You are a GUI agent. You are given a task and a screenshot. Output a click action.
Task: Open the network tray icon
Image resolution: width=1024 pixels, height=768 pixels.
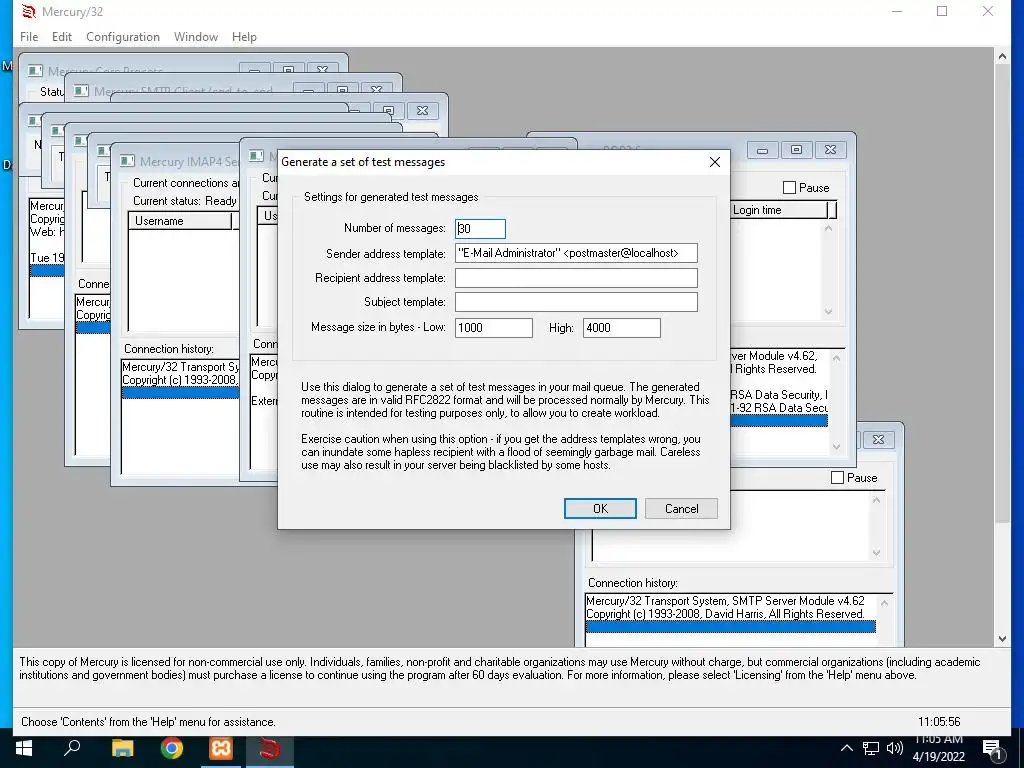871,748
